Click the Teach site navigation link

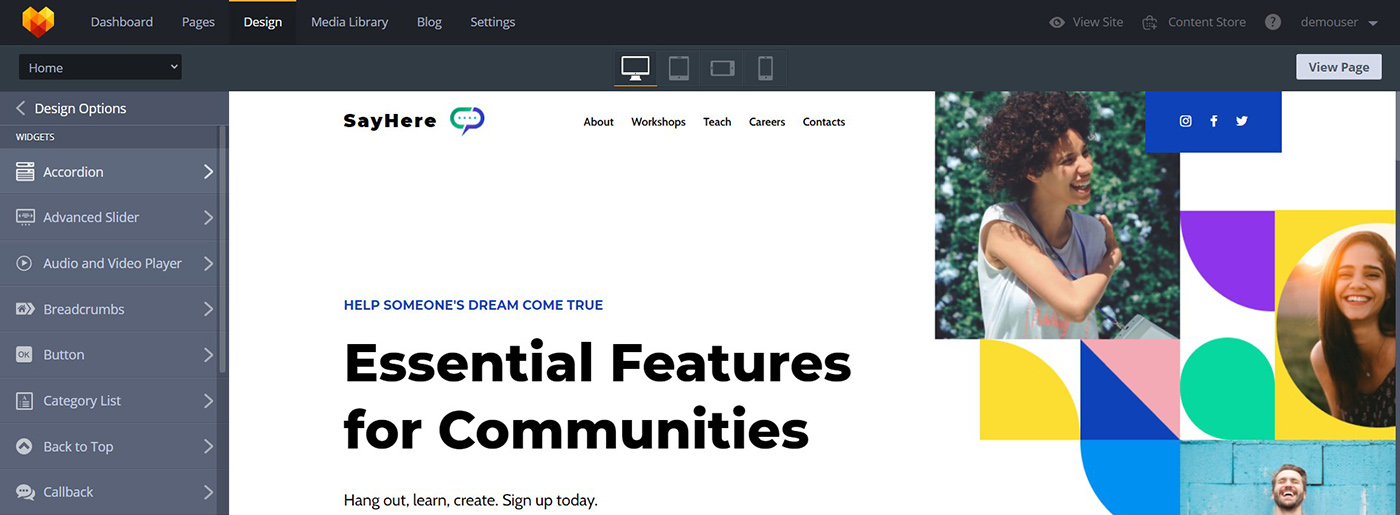[x=717, y=122]
